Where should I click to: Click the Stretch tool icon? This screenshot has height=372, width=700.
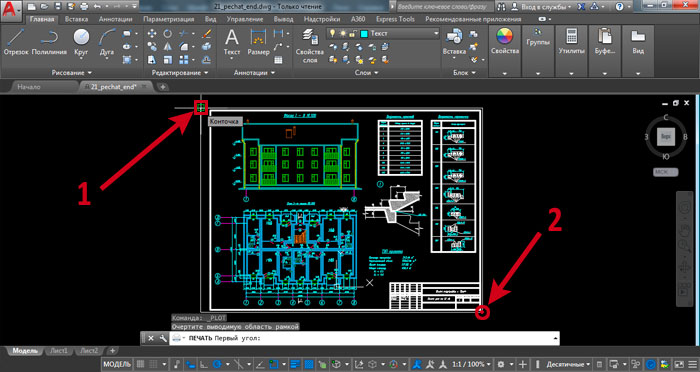point(152,59)
